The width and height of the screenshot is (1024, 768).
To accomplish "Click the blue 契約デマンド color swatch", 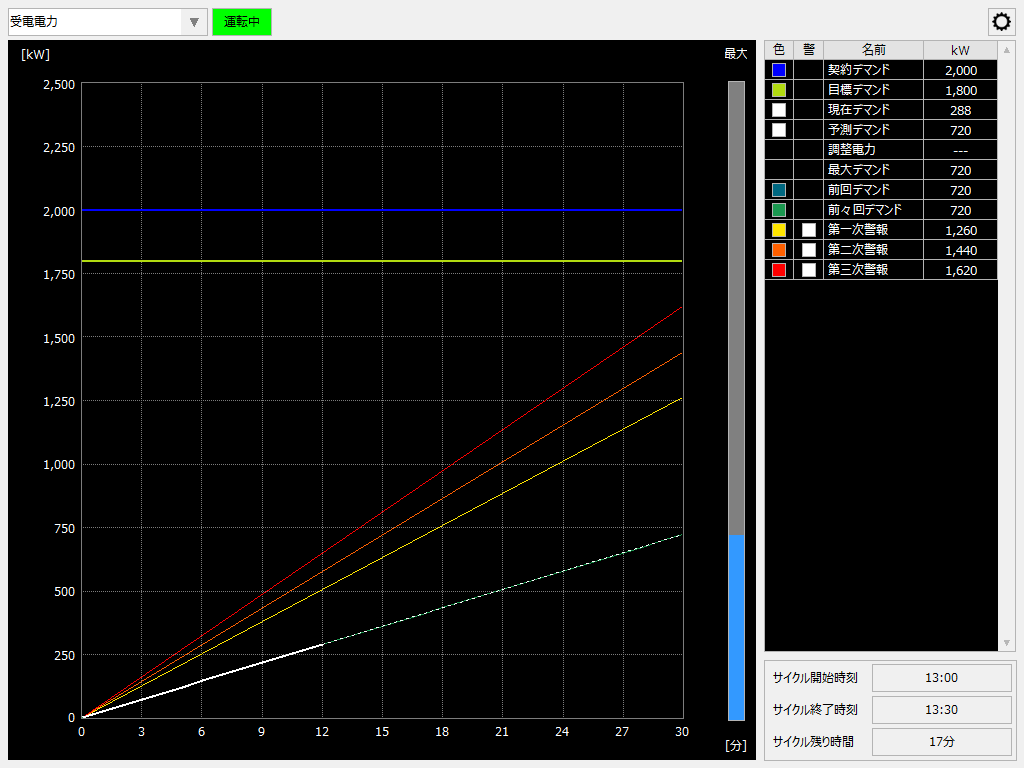I will click(x=778, y=69).
